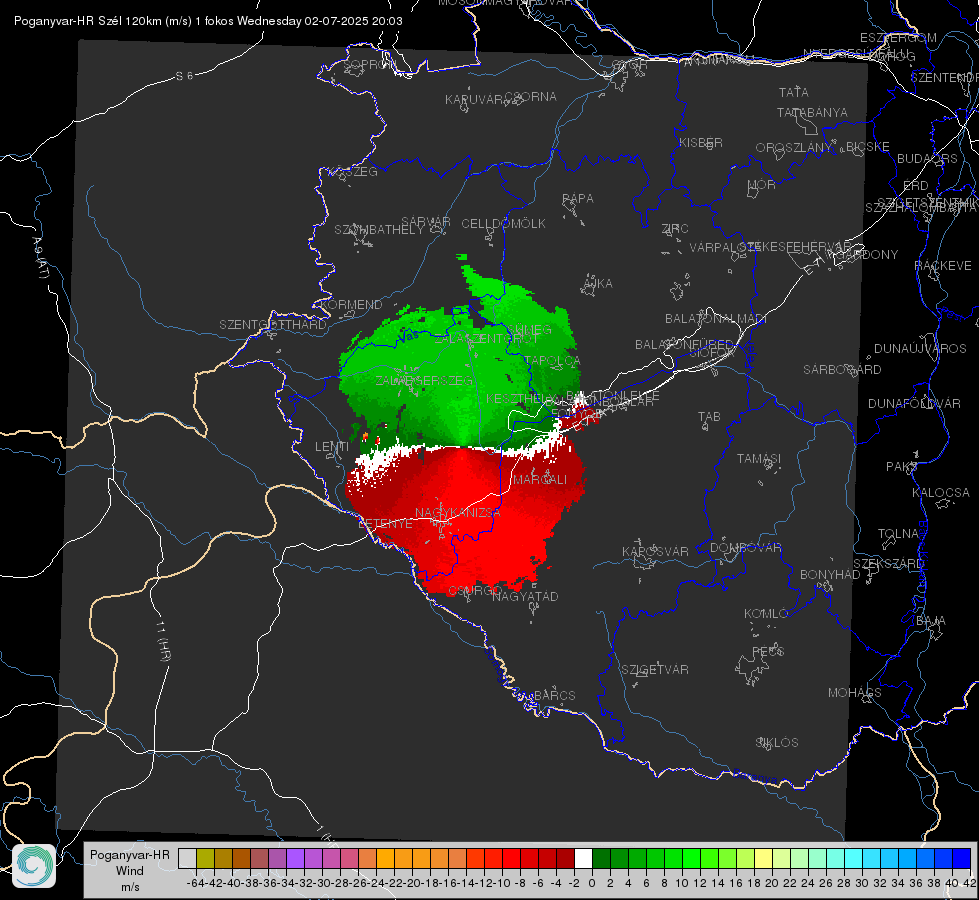Select the SZOMBATHELY city label
This screenshot has height=900, width=979.
(378, 230)
